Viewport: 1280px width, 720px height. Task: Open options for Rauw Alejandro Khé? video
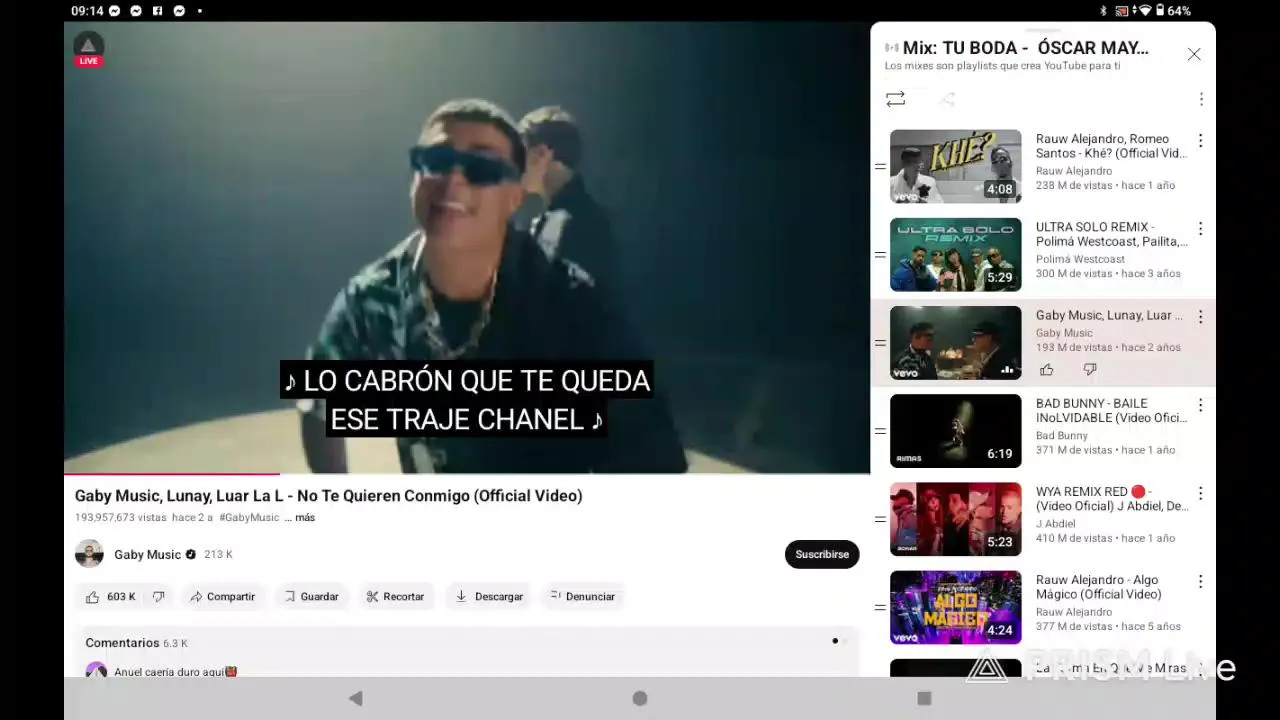coord(1200,141)
